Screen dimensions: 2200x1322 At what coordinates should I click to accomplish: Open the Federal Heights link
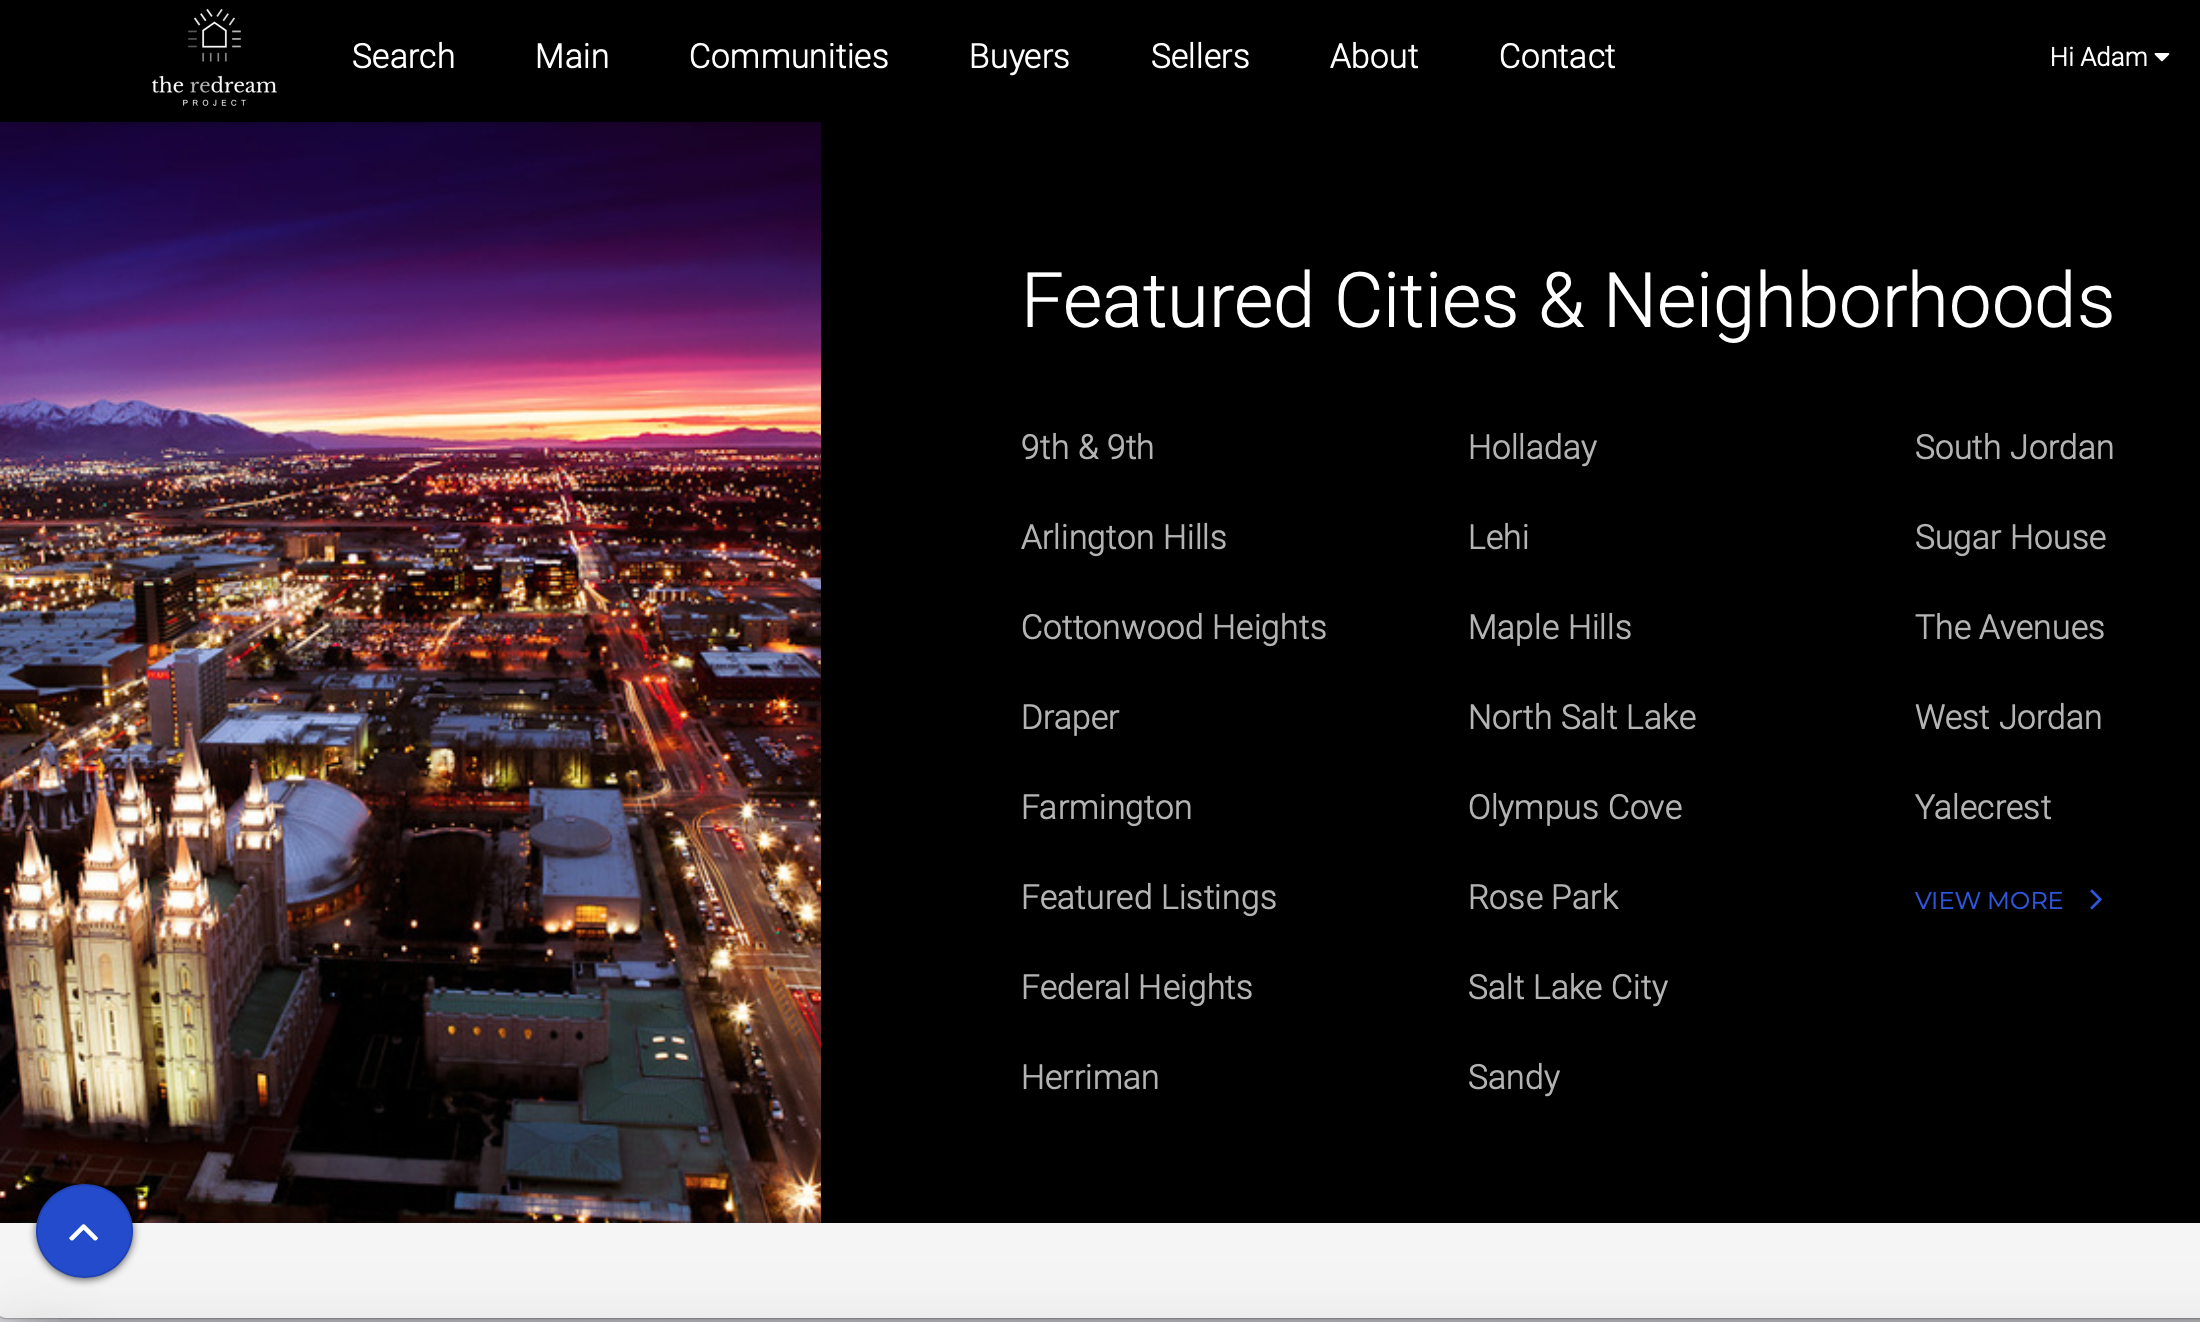[x=1136, y=987]
